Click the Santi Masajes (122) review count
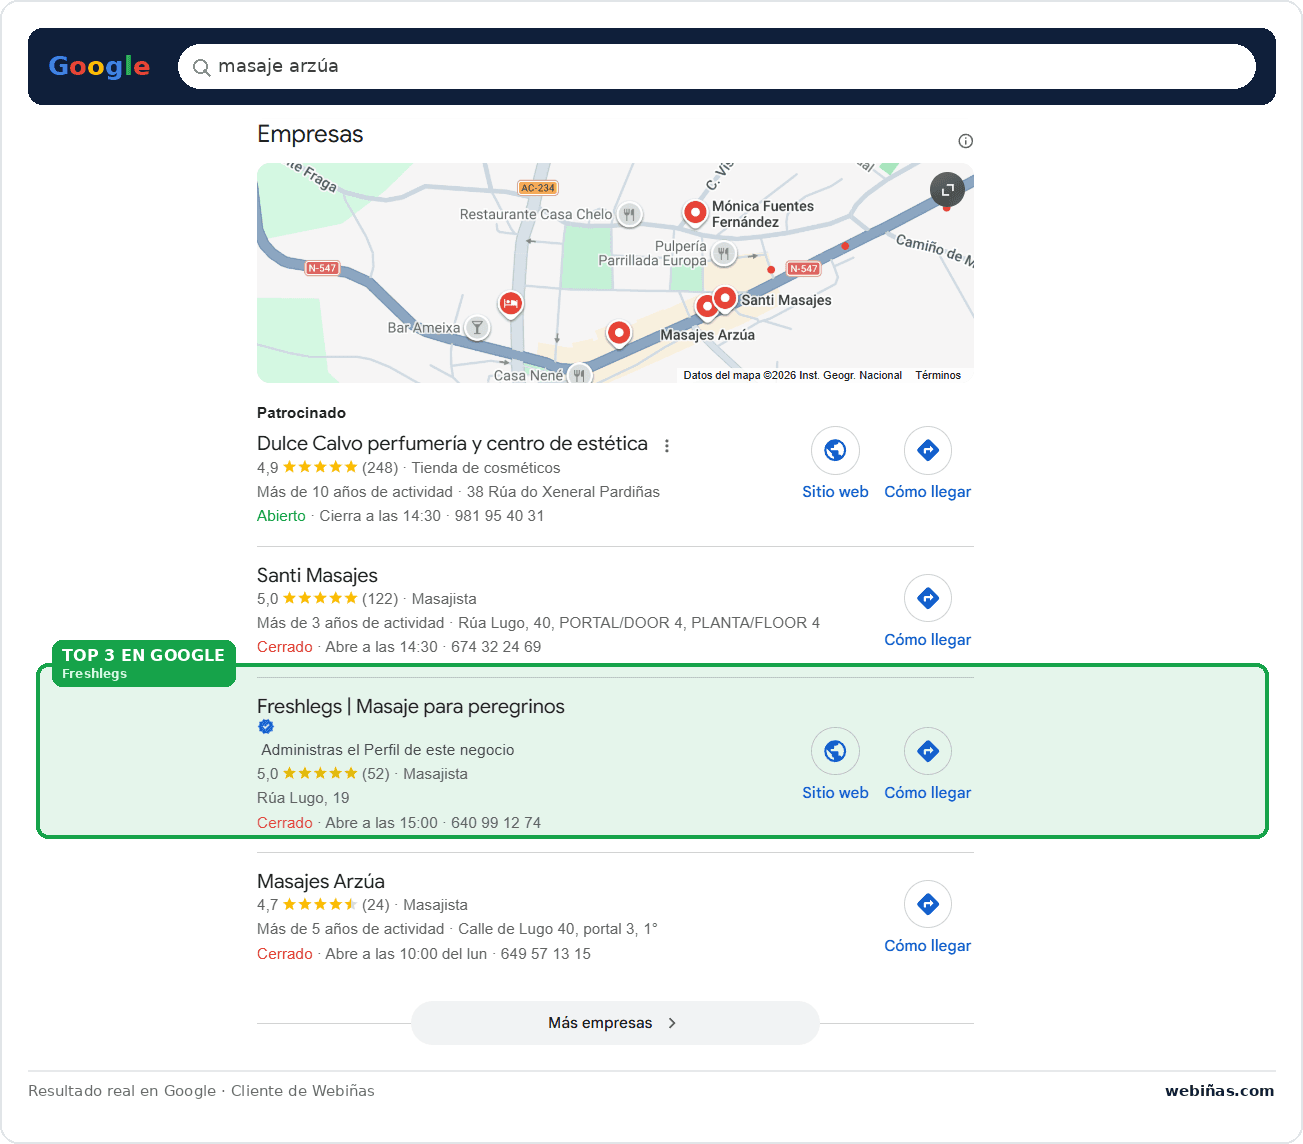This screenshot has height=1144, width=1303. pyautogui.click(x=380, y=599)
